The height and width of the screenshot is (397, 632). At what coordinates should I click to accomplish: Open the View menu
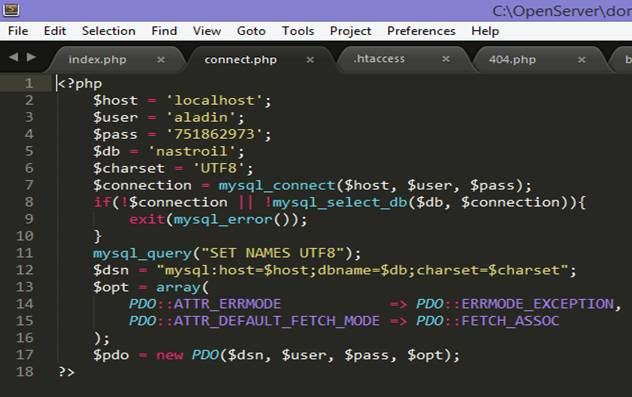click(206, 31)
